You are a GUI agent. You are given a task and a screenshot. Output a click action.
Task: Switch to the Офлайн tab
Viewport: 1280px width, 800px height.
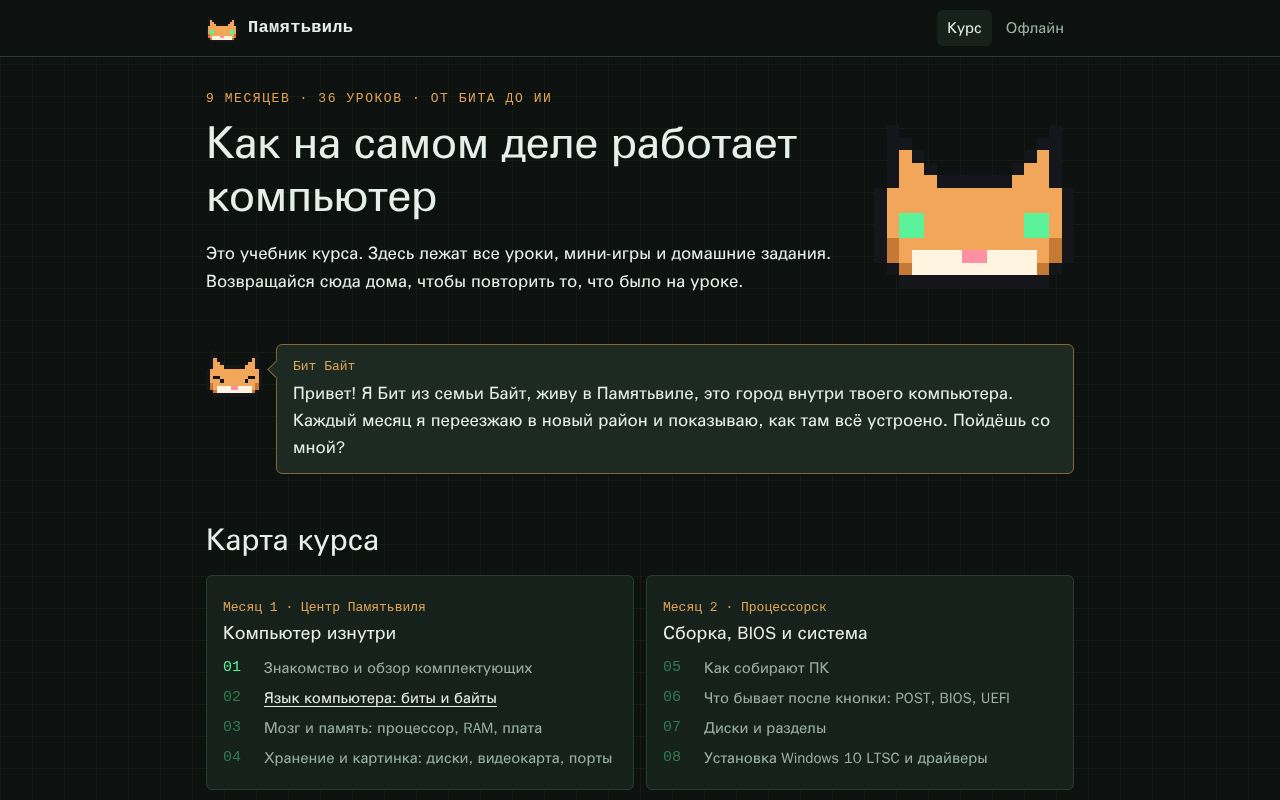tap(1035, 28)
